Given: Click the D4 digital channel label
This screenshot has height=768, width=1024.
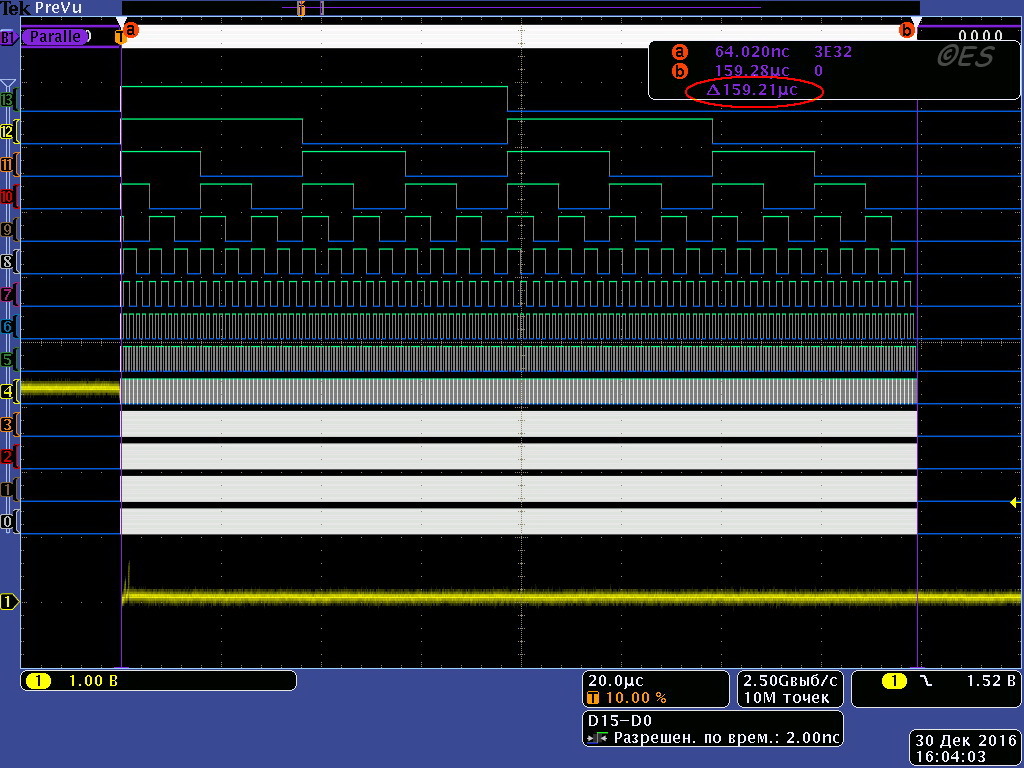Looking at the screenshot, I should 7,392.
